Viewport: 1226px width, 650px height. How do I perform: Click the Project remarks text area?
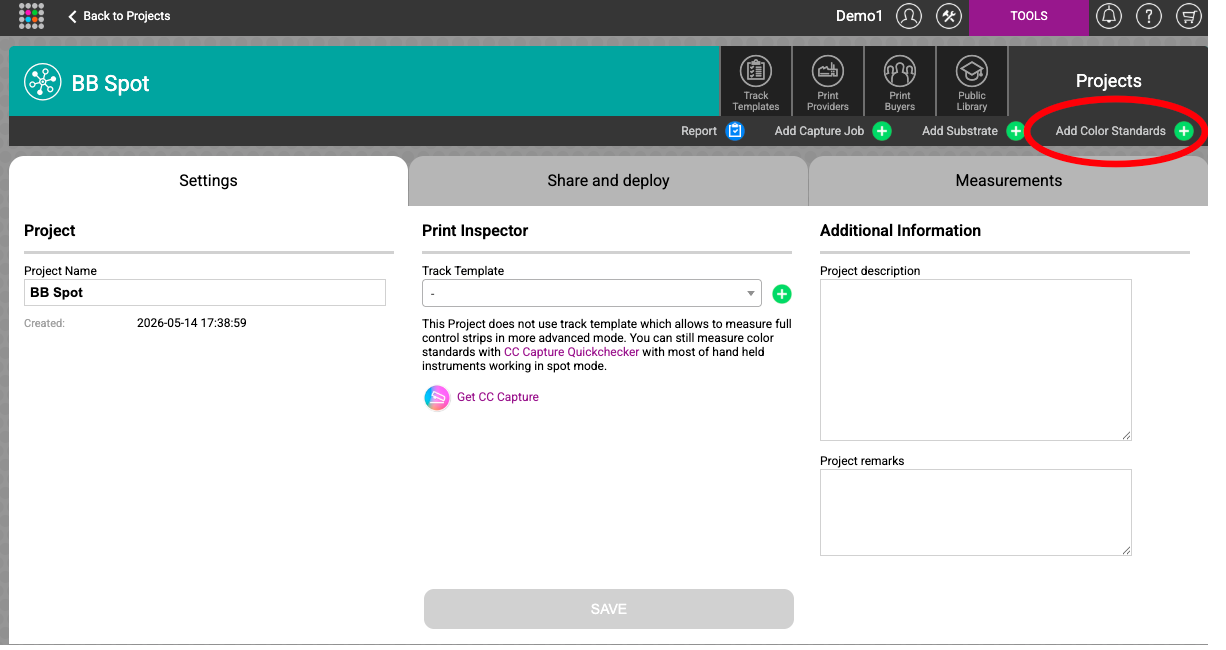(x=976, y=513)
